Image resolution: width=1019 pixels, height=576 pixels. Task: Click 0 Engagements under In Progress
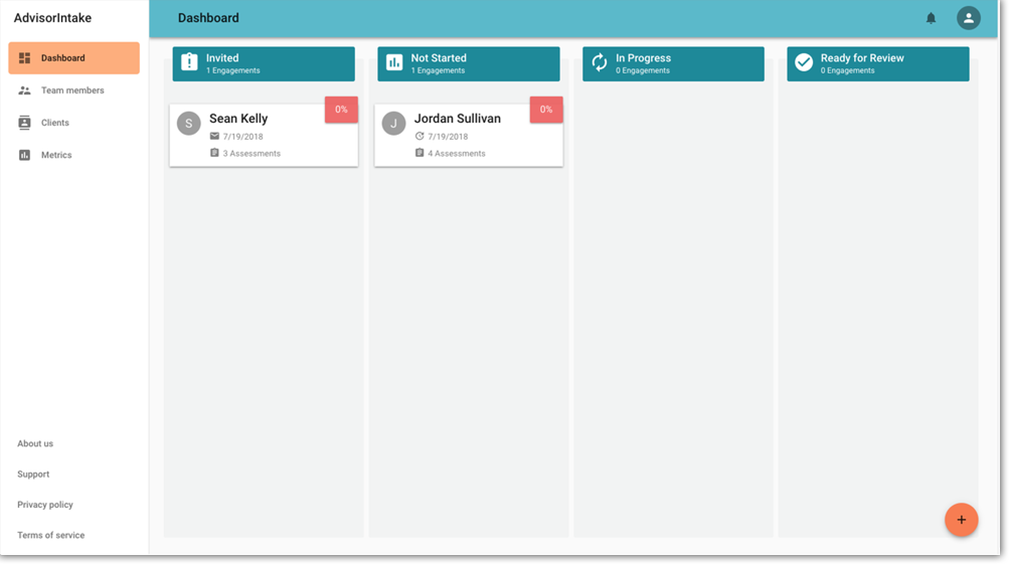coord(643,70)
